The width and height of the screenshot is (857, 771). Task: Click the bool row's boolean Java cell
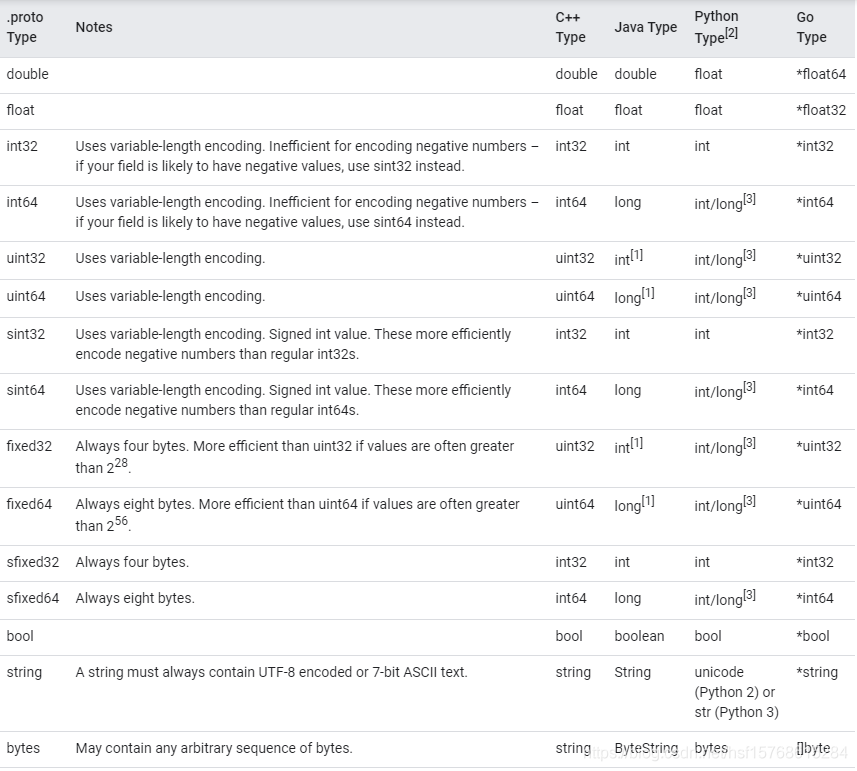(639, 636)
